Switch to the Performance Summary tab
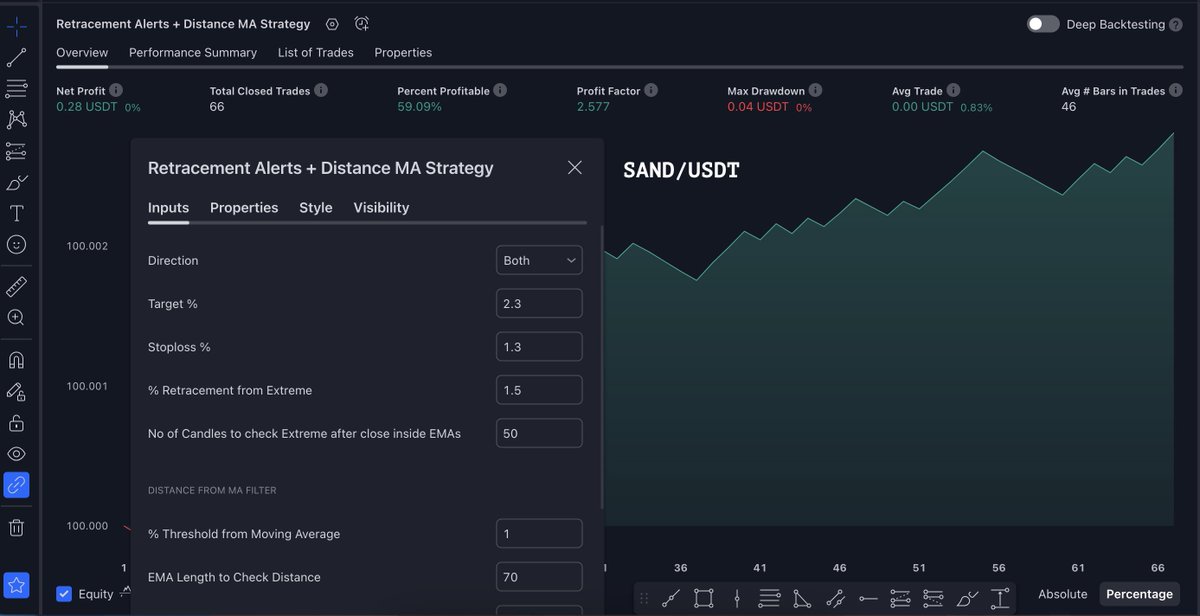The width and height of the screenshot is (1200, 616). point(192,52)
